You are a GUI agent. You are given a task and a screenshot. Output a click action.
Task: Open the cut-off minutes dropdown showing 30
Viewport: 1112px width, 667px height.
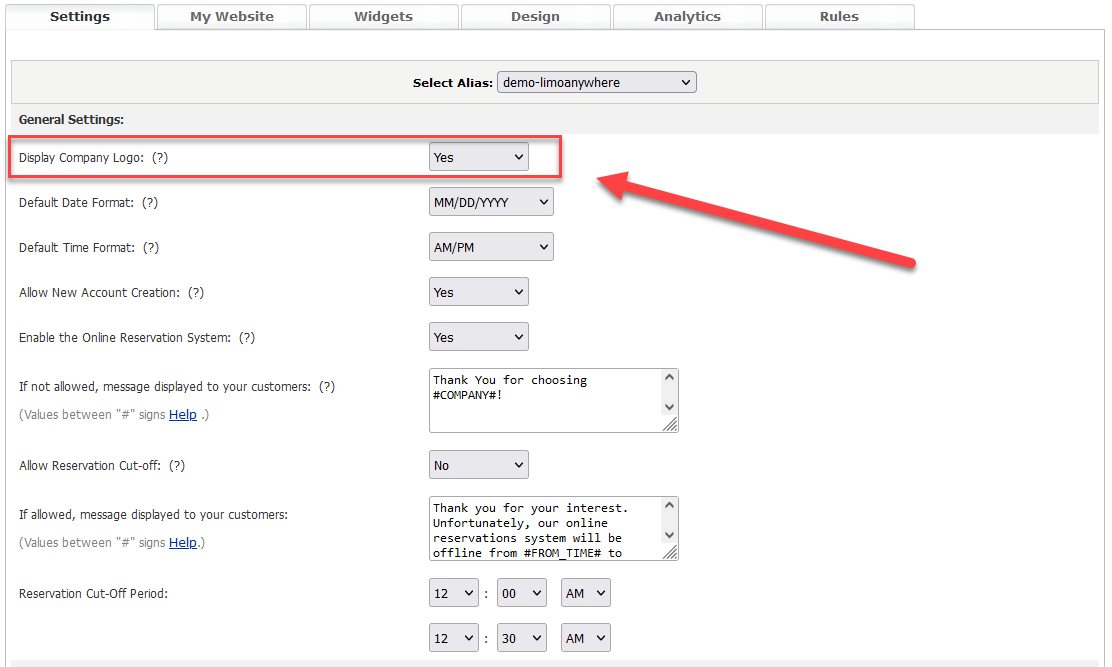(x=522, y=638)
